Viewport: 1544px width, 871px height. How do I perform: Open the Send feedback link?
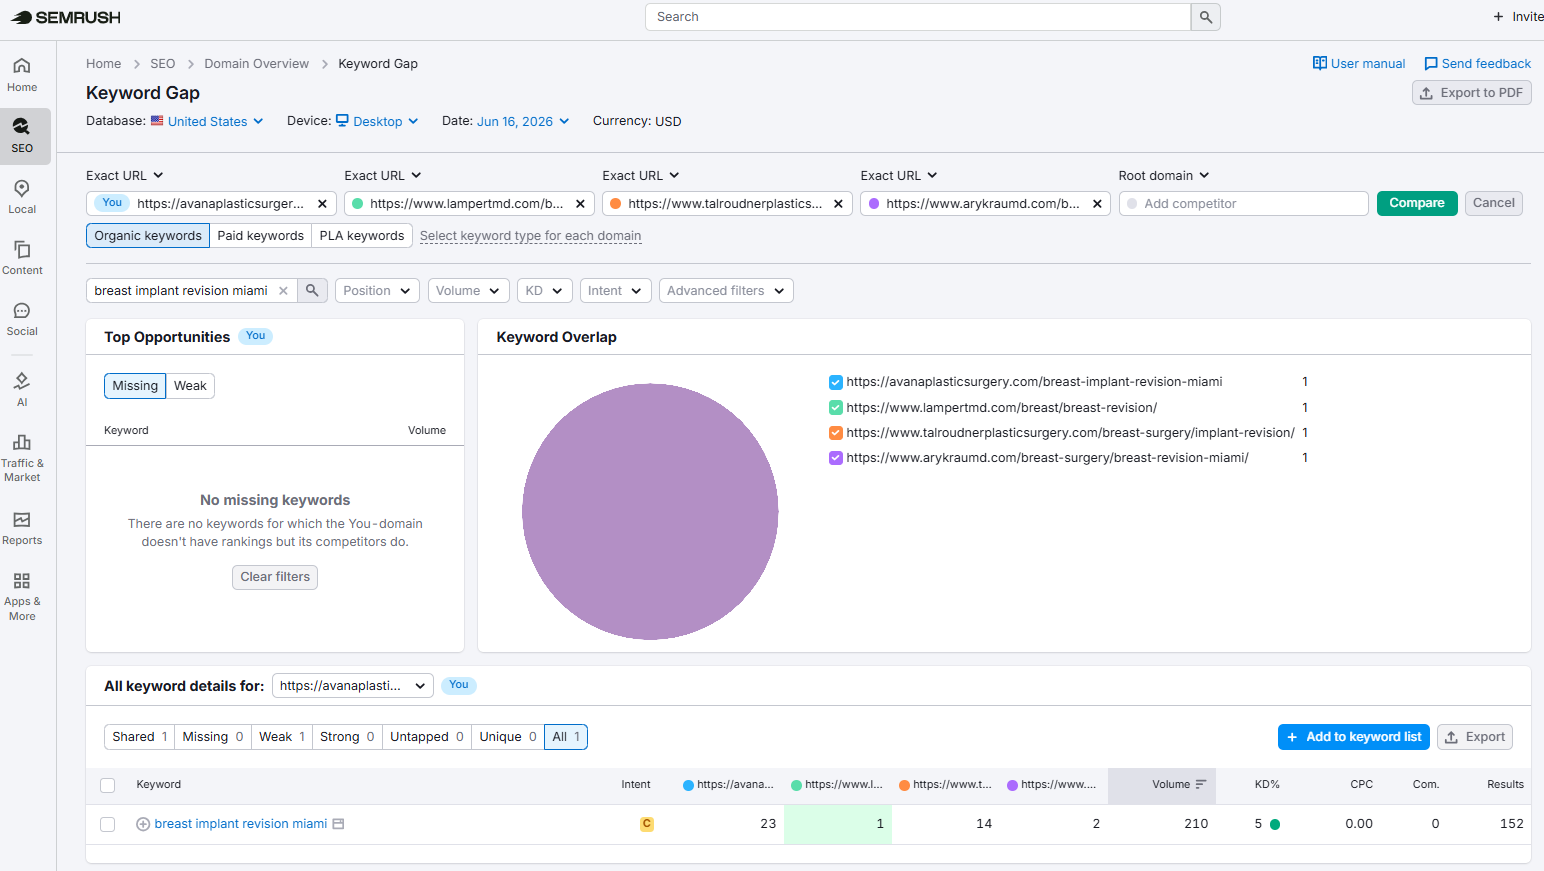coord(1477,64)
